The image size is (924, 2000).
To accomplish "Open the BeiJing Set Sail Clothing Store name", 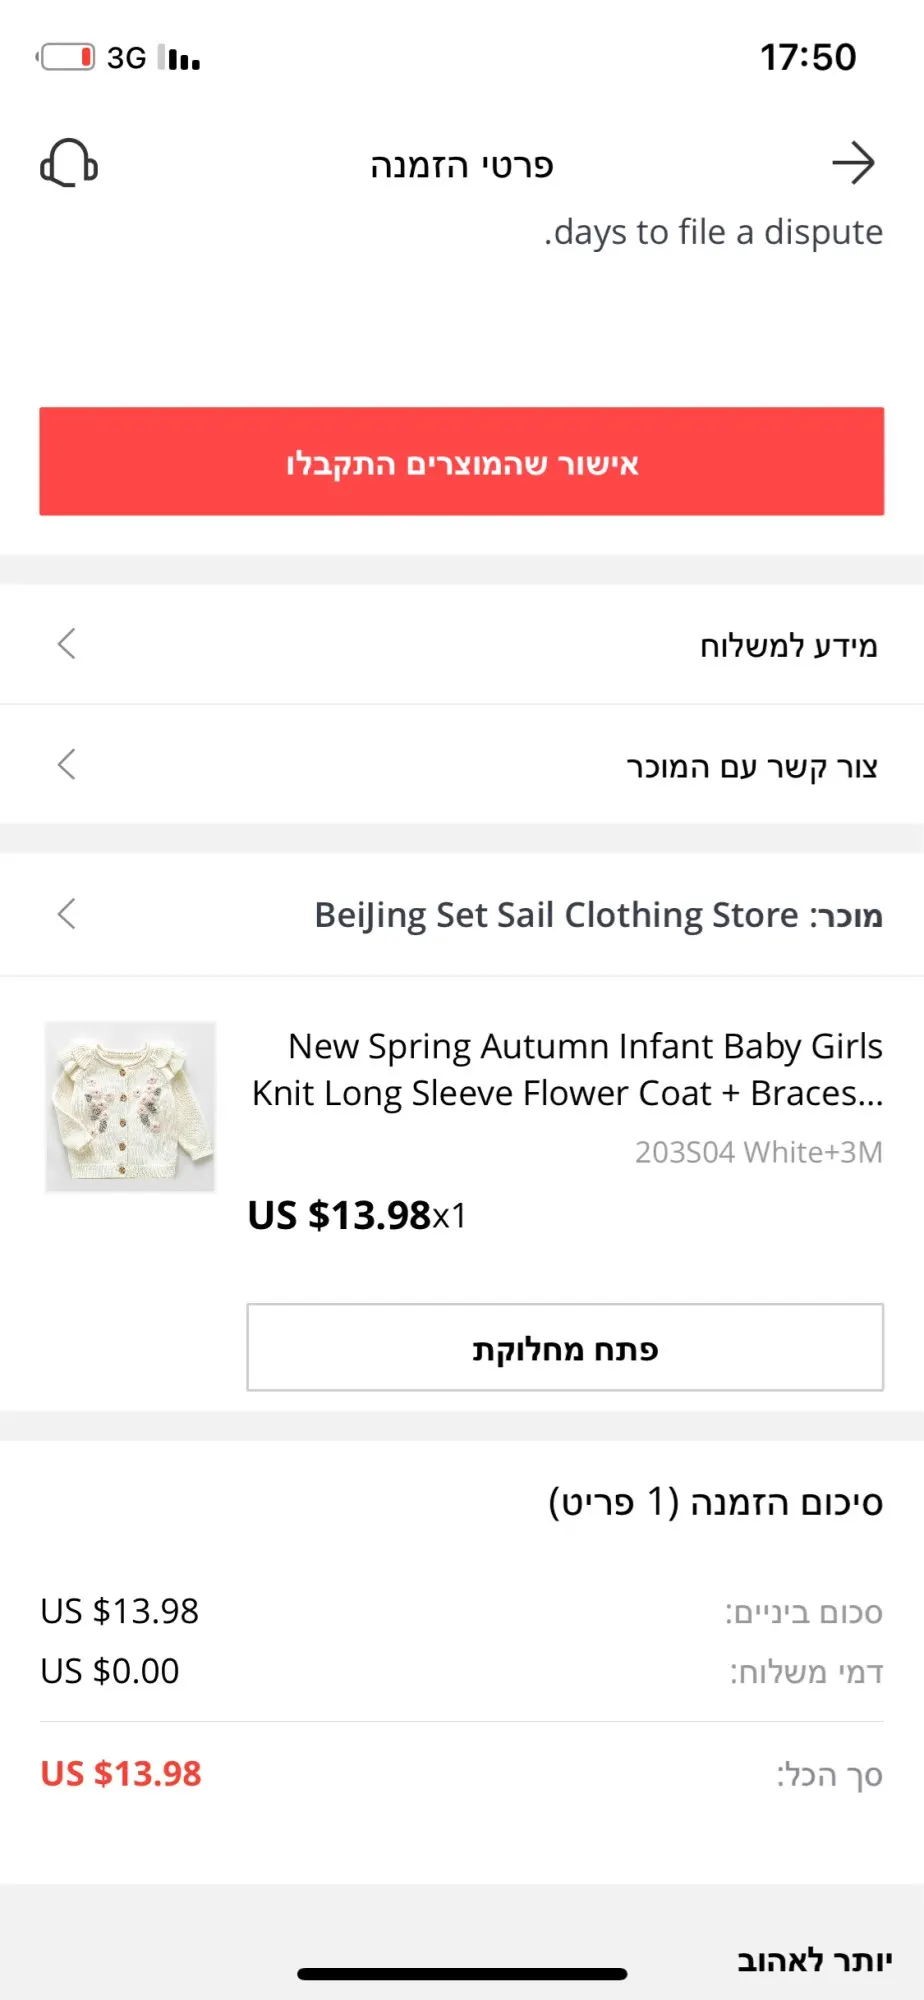I will 556,915.
